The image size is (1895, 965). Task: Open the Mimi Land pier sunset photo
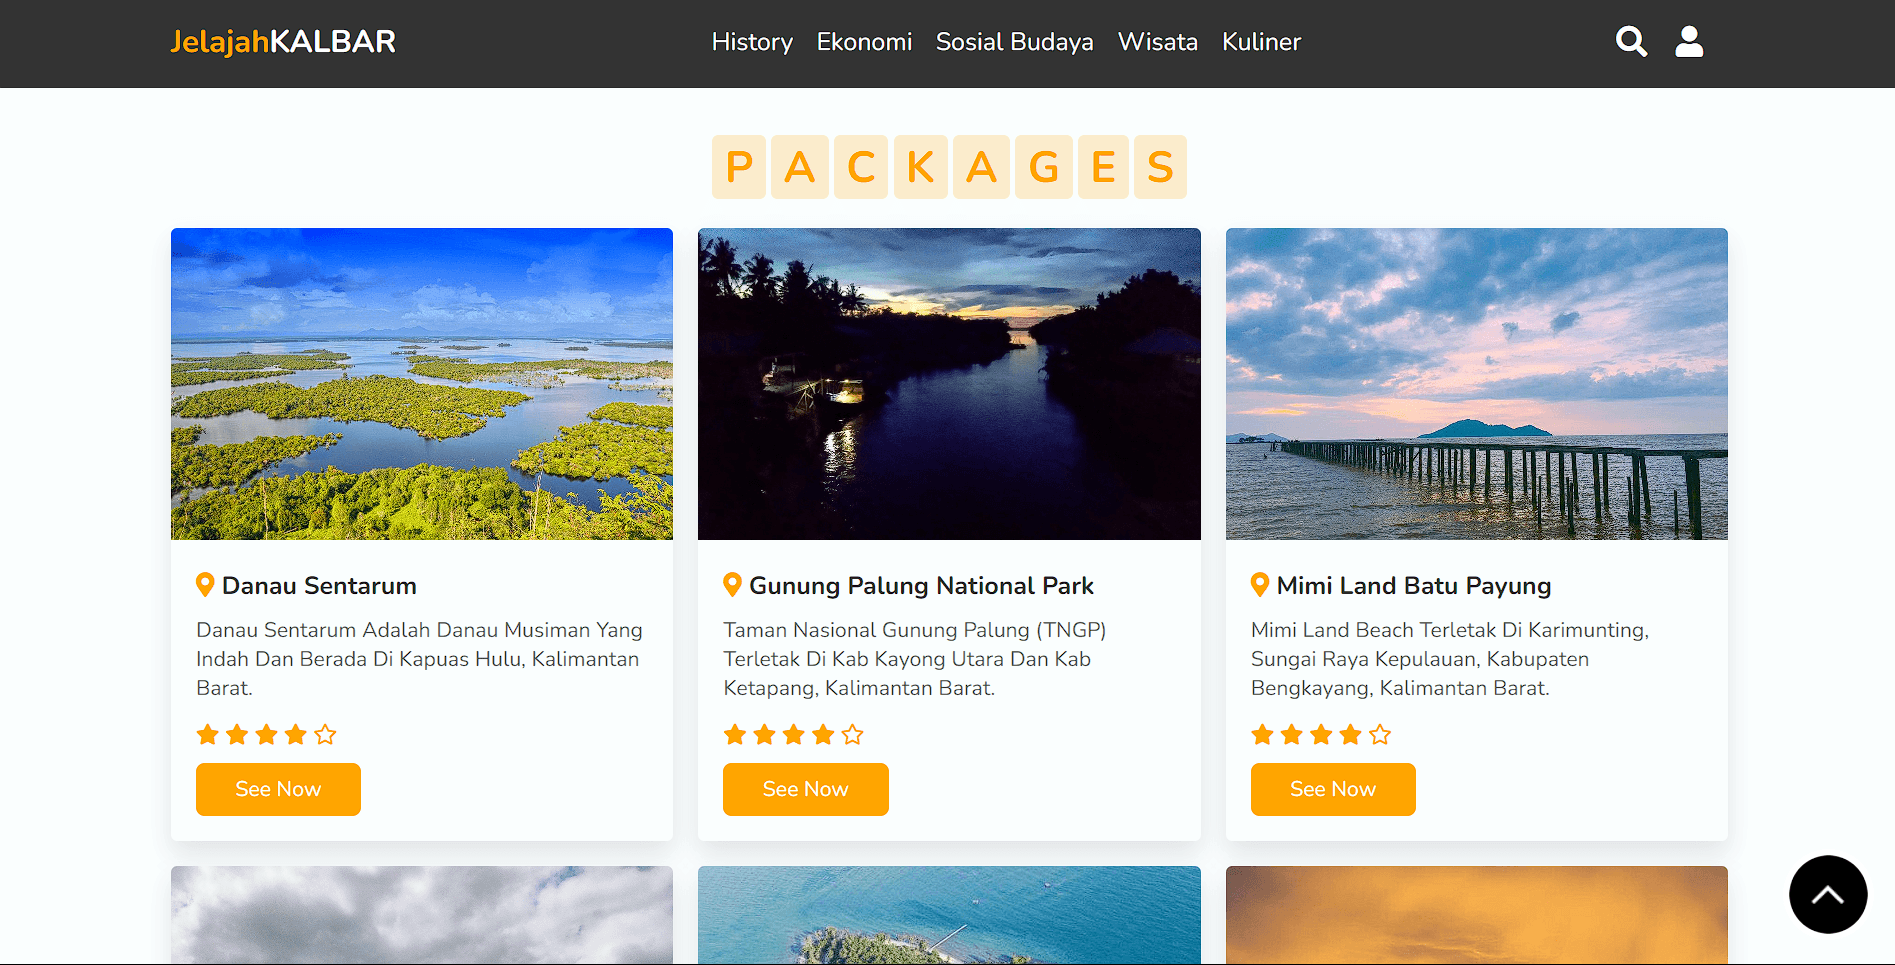pos(1477,384)
